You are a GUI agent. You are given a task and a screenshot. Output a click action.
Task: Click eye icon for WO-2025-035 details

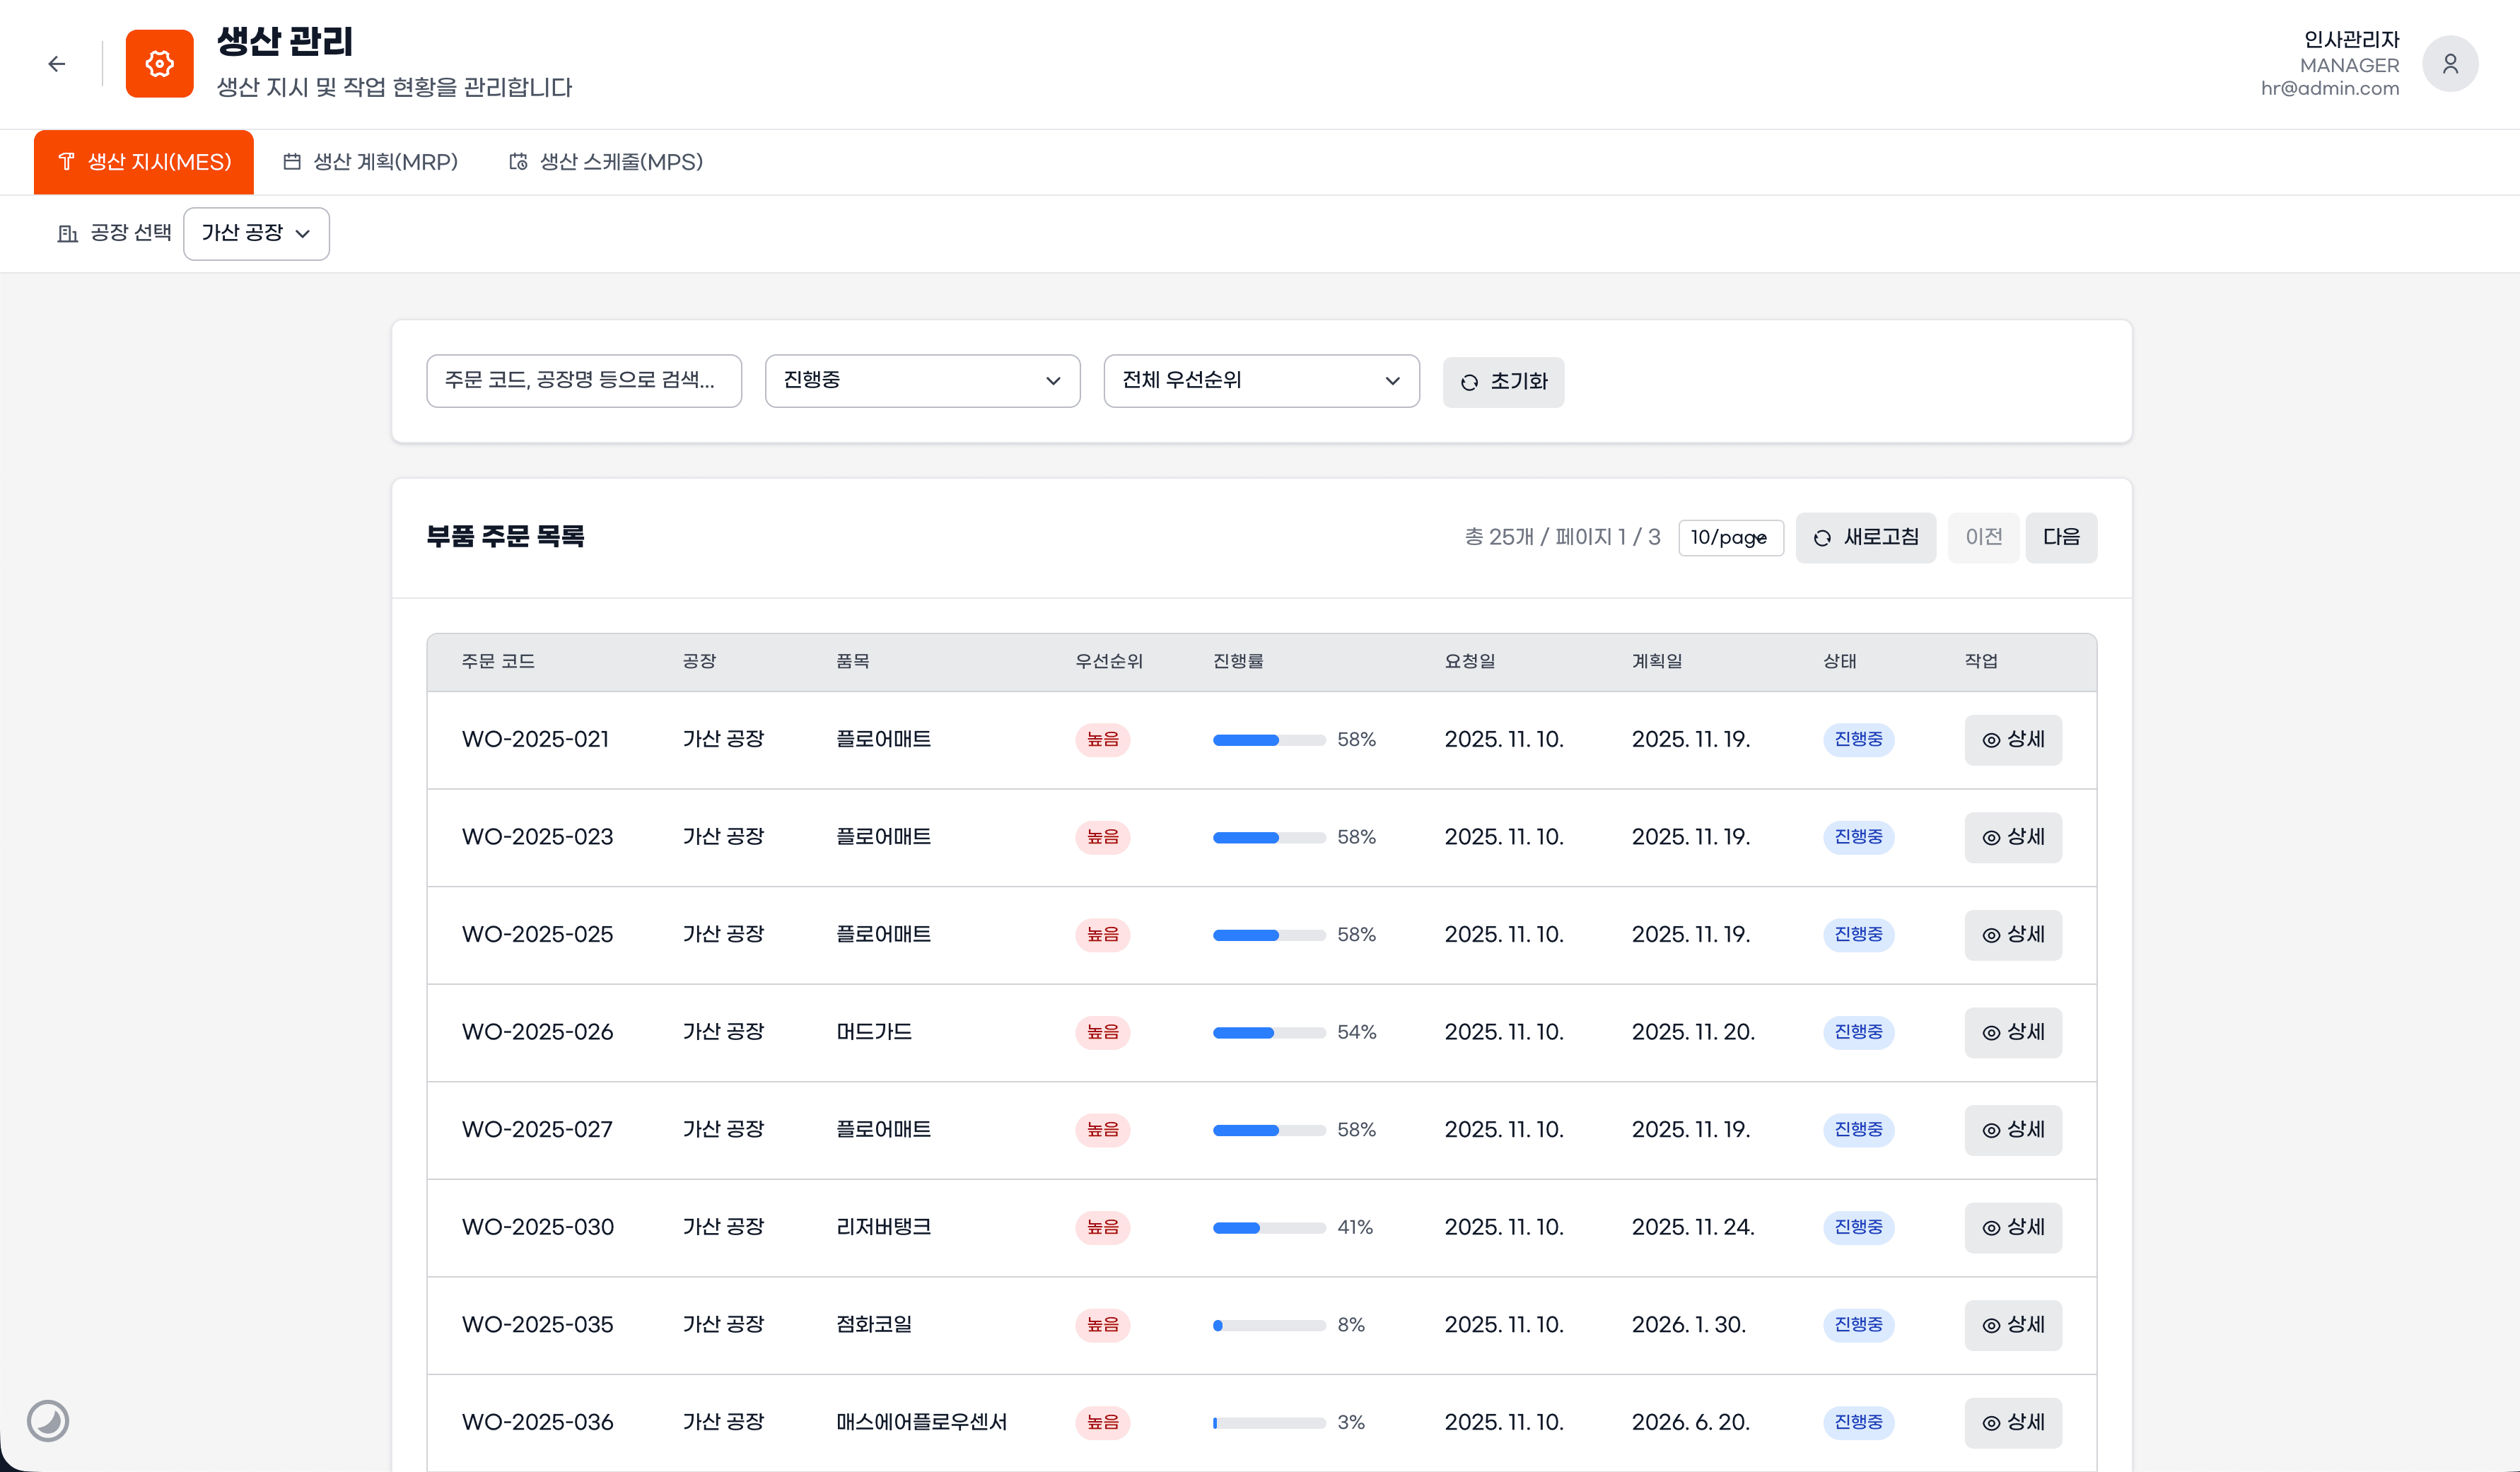[1991, 1325]
